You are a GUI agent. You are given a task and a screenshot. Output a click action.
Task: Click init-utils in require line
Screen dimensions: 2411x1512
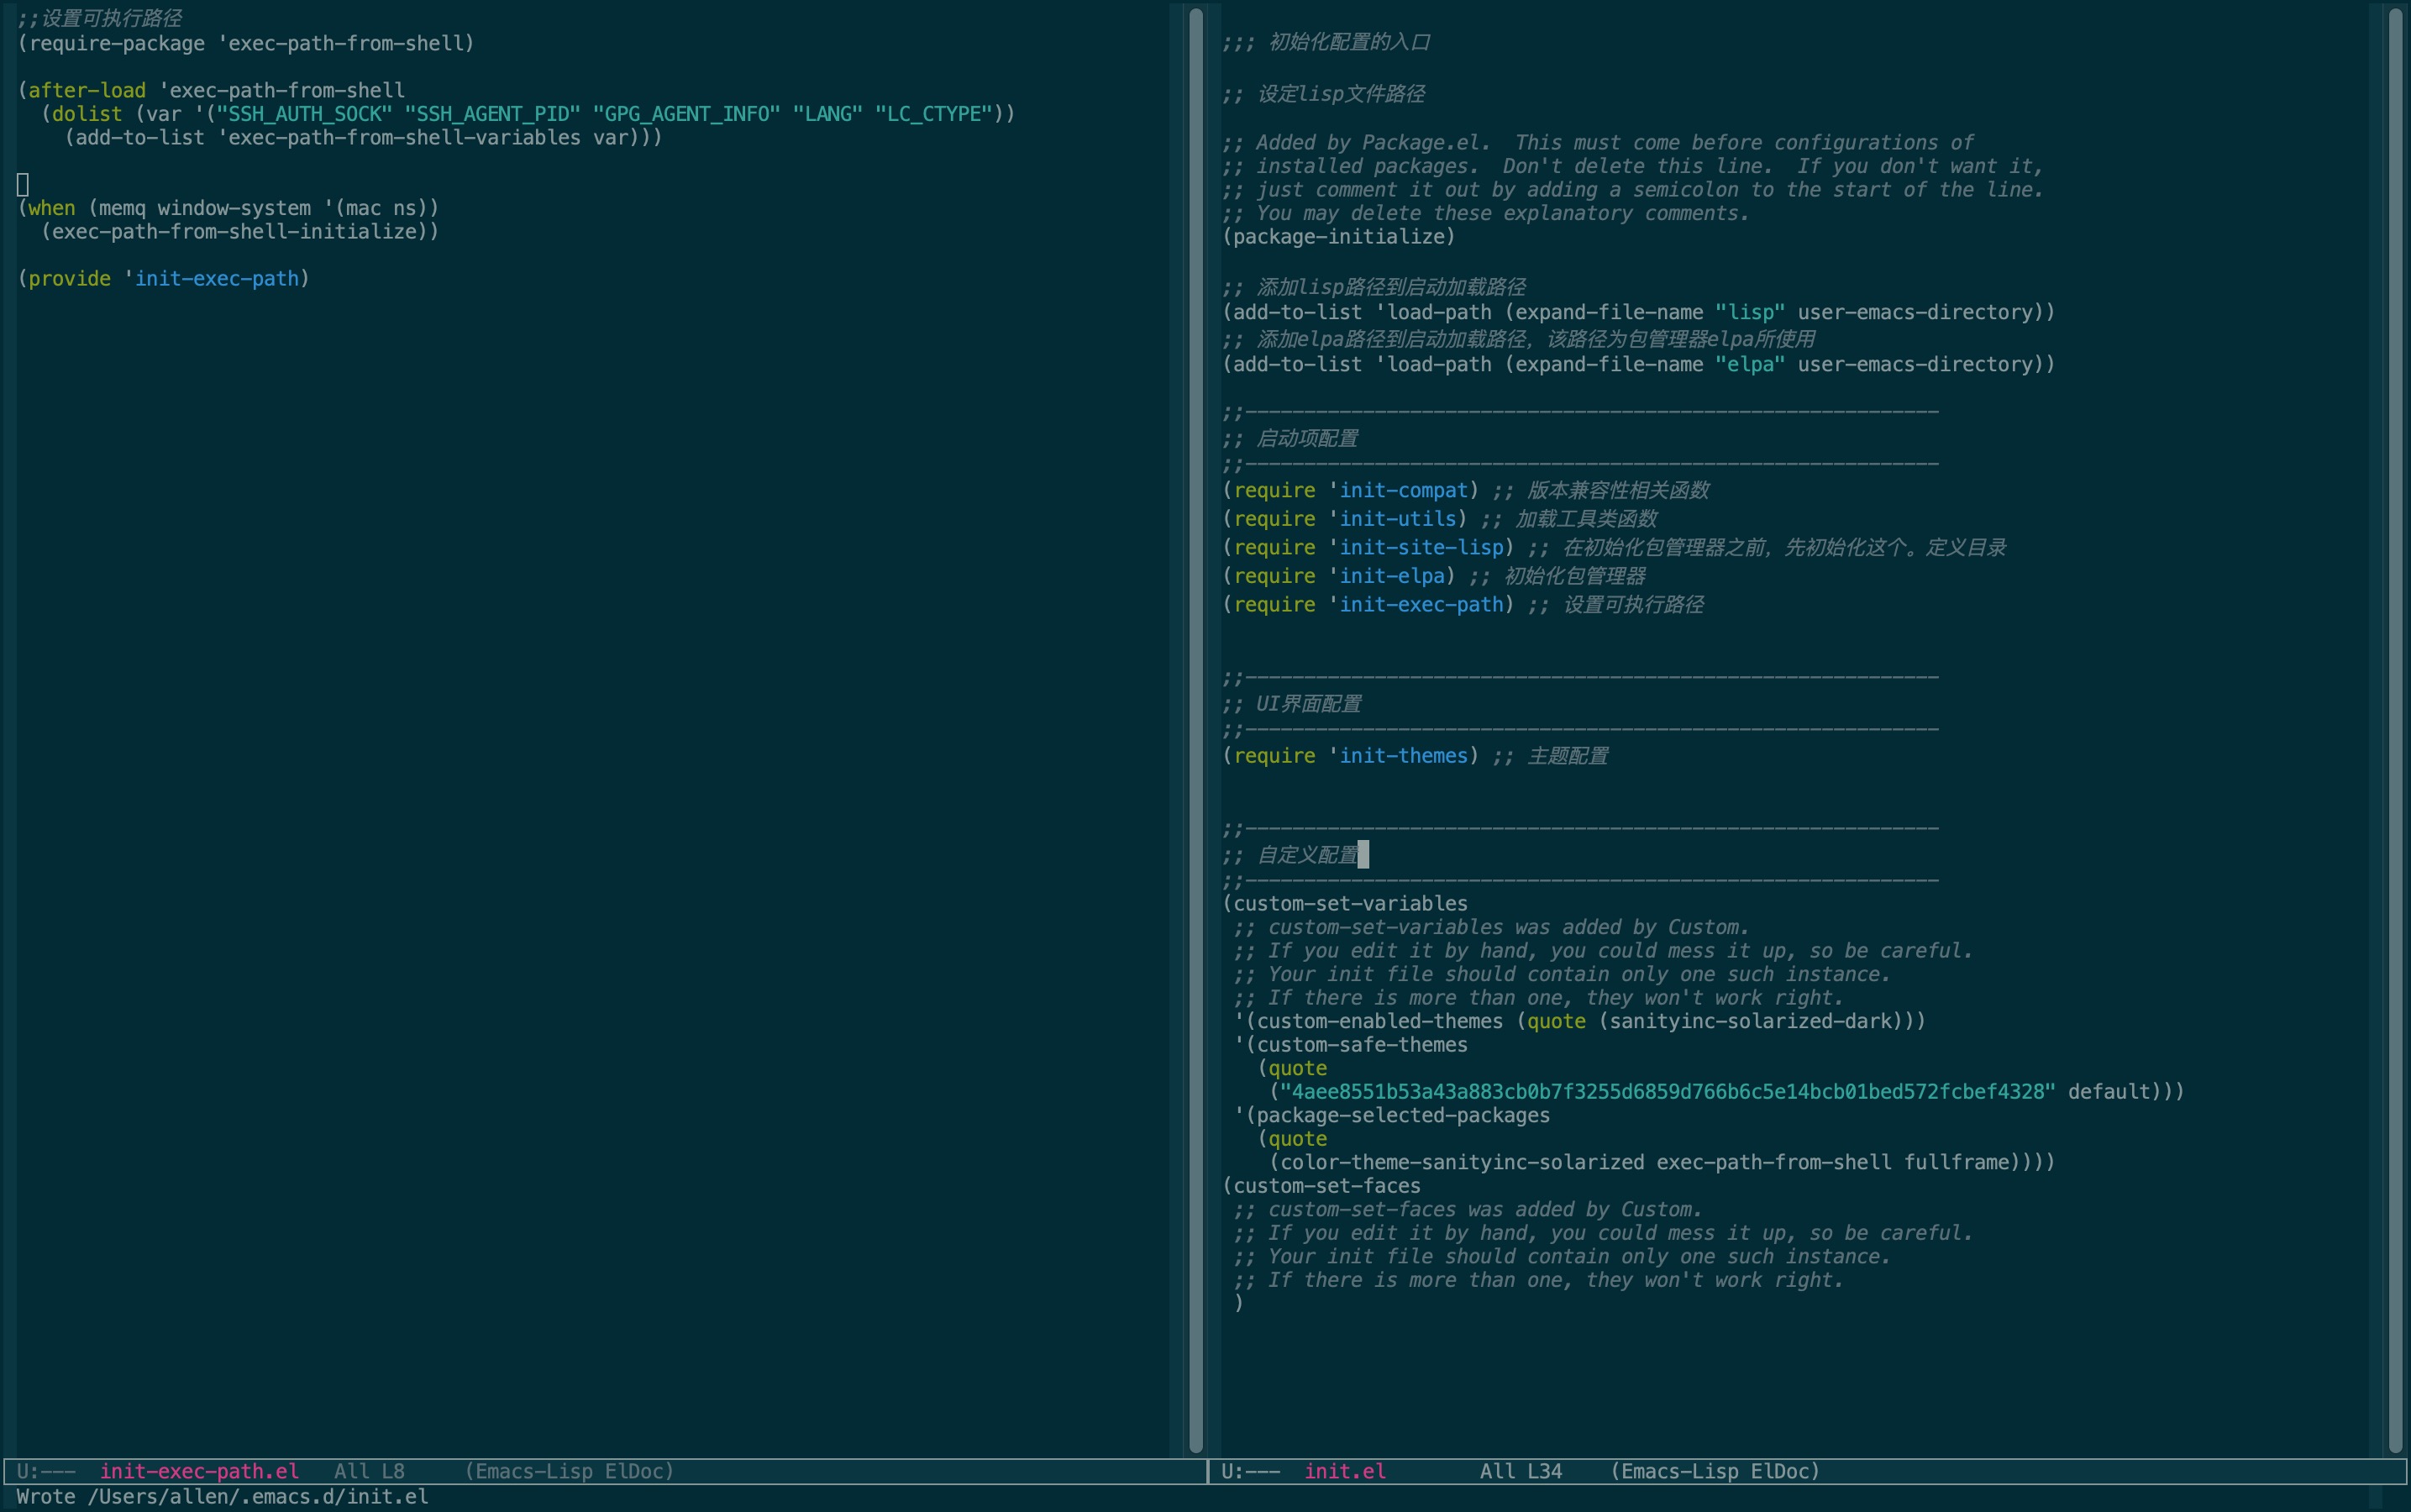1398,519
